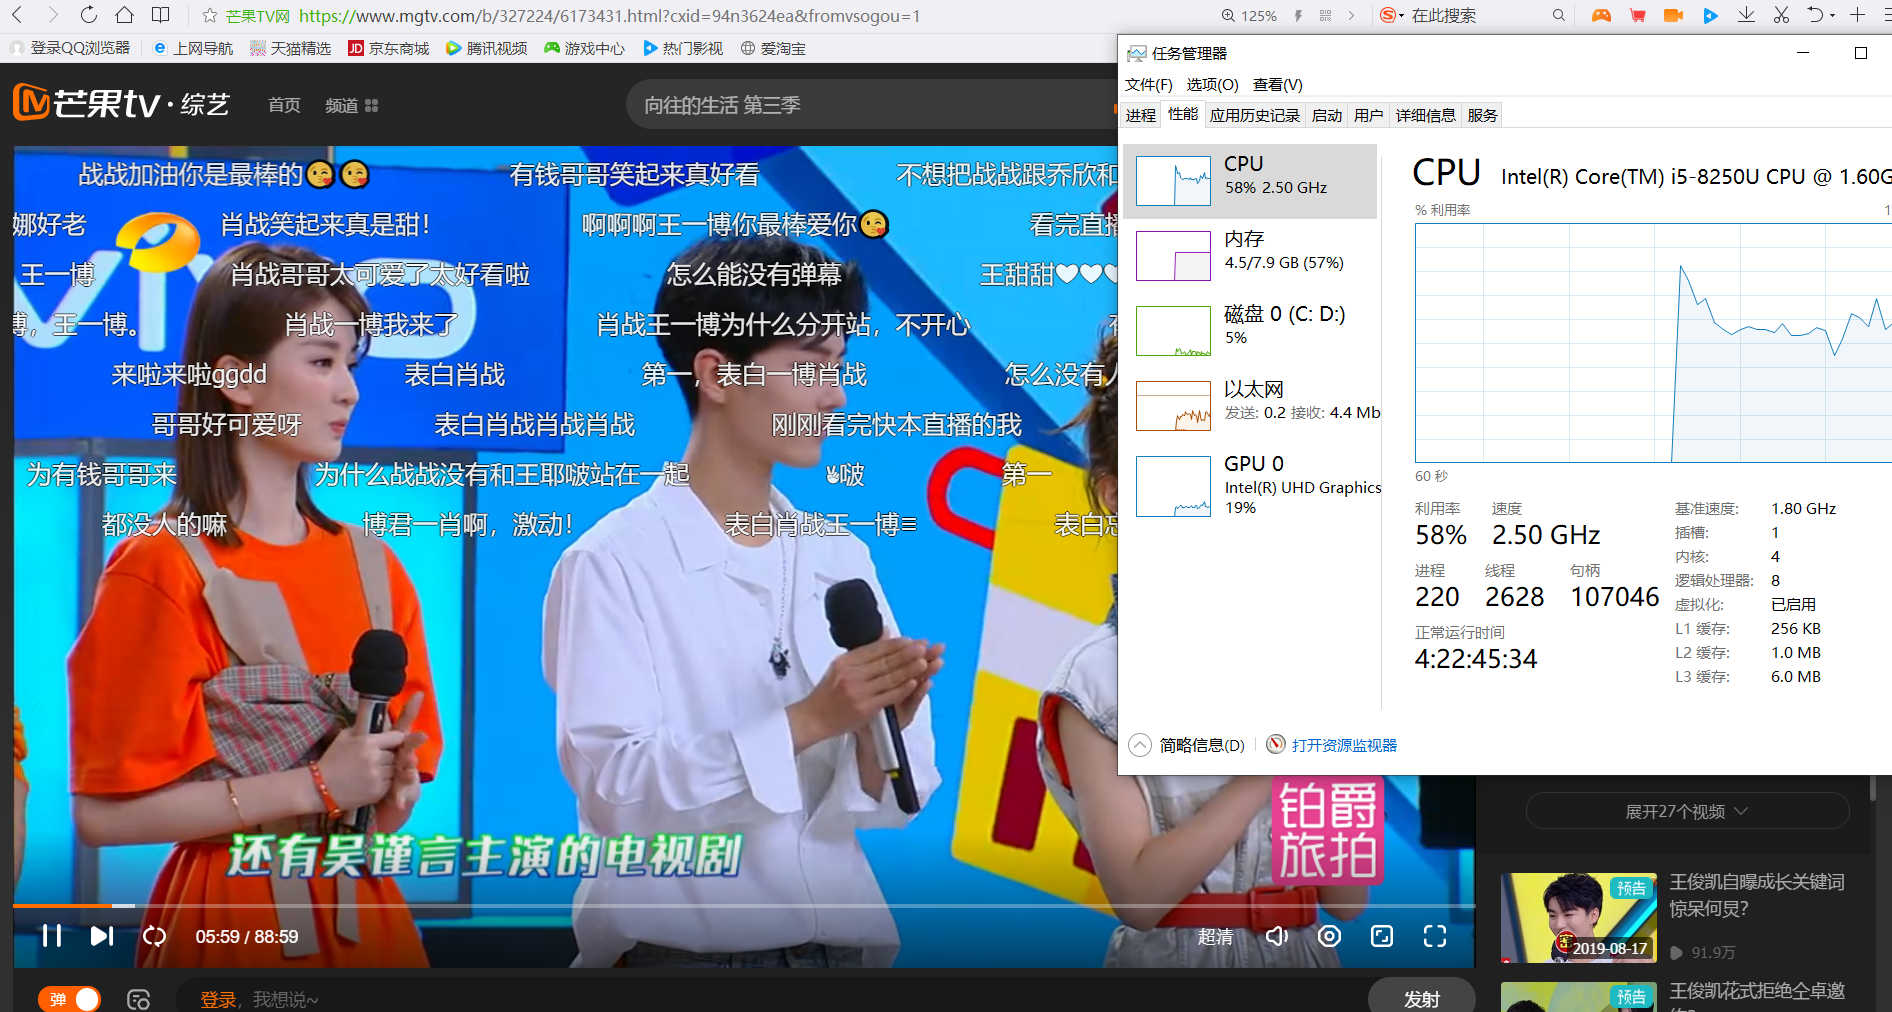Switch to 进程 tab in Task Manager
The height and width of the screenshot is (1012, 1892).
point(1140,115)
